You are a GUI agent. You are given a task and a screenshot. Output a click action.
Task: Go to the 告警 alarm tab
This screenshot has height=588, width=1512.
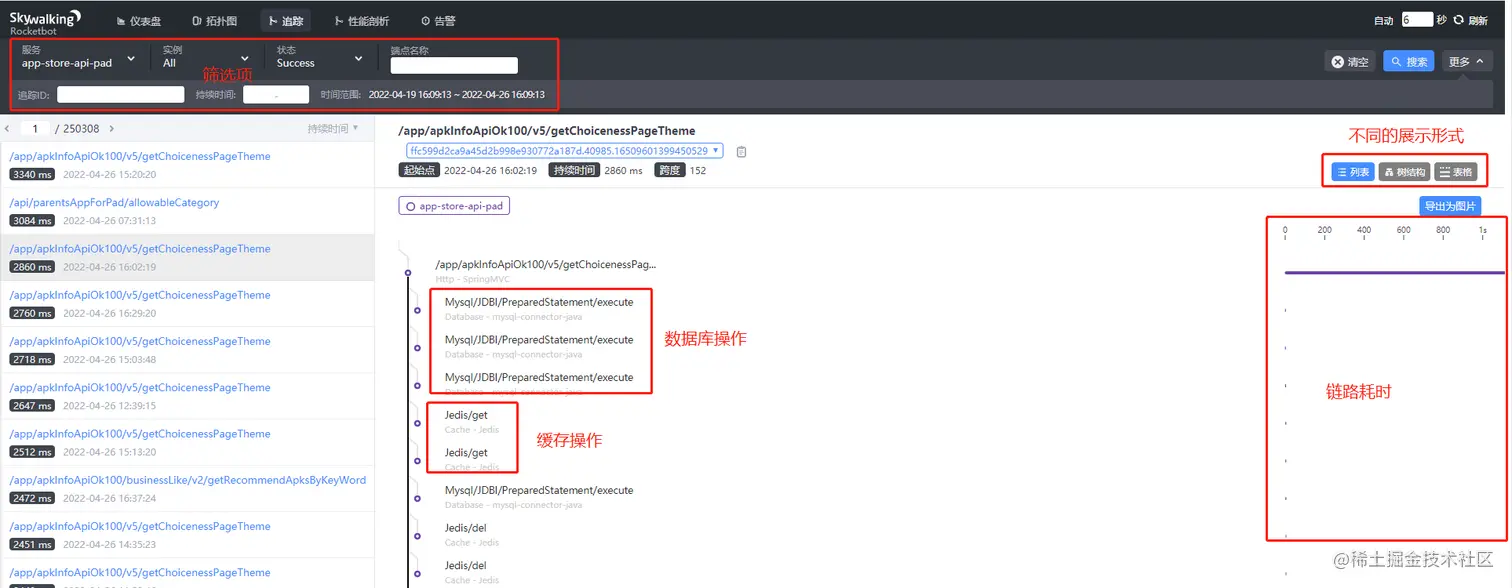(x=438, y=21)
